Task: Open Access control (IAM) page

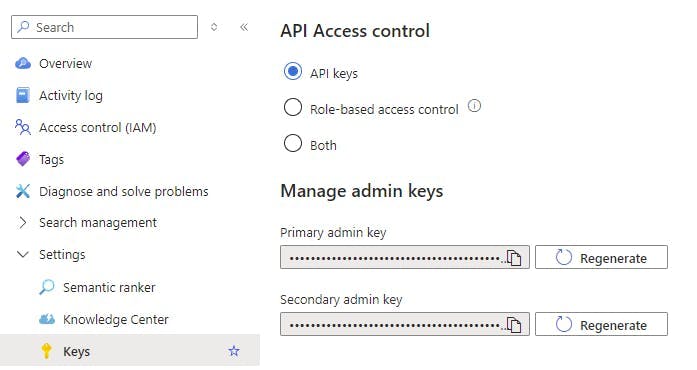Action: pyautogui.click(x=97, y=128)
